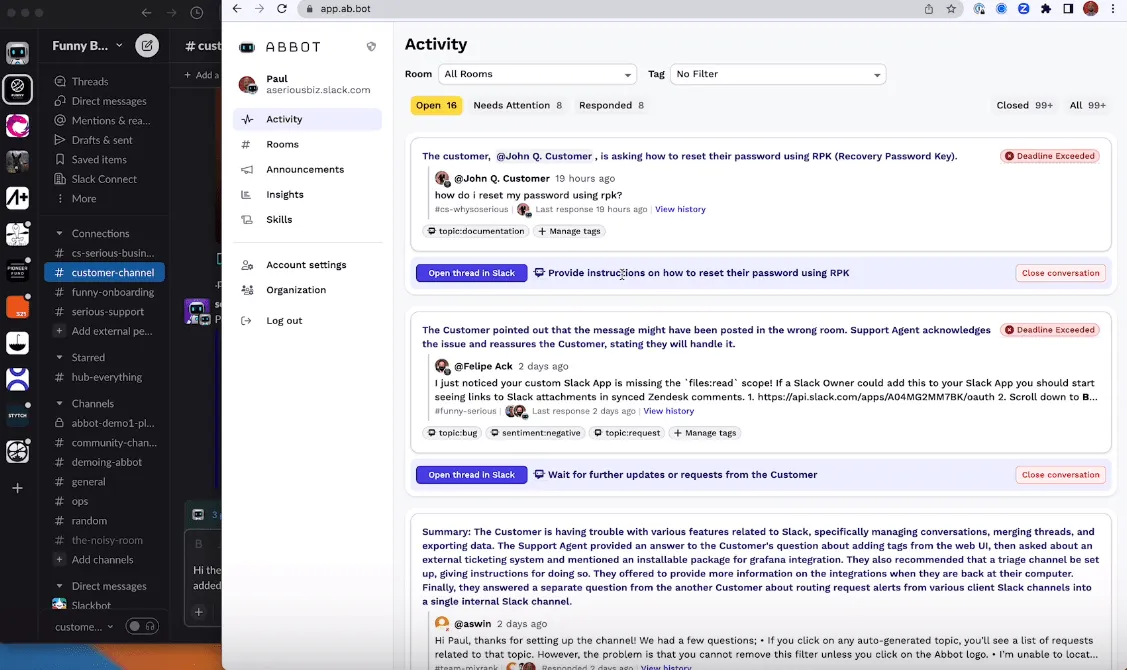Open Activity in Abbot sidebar

click(x=307, y=119)
